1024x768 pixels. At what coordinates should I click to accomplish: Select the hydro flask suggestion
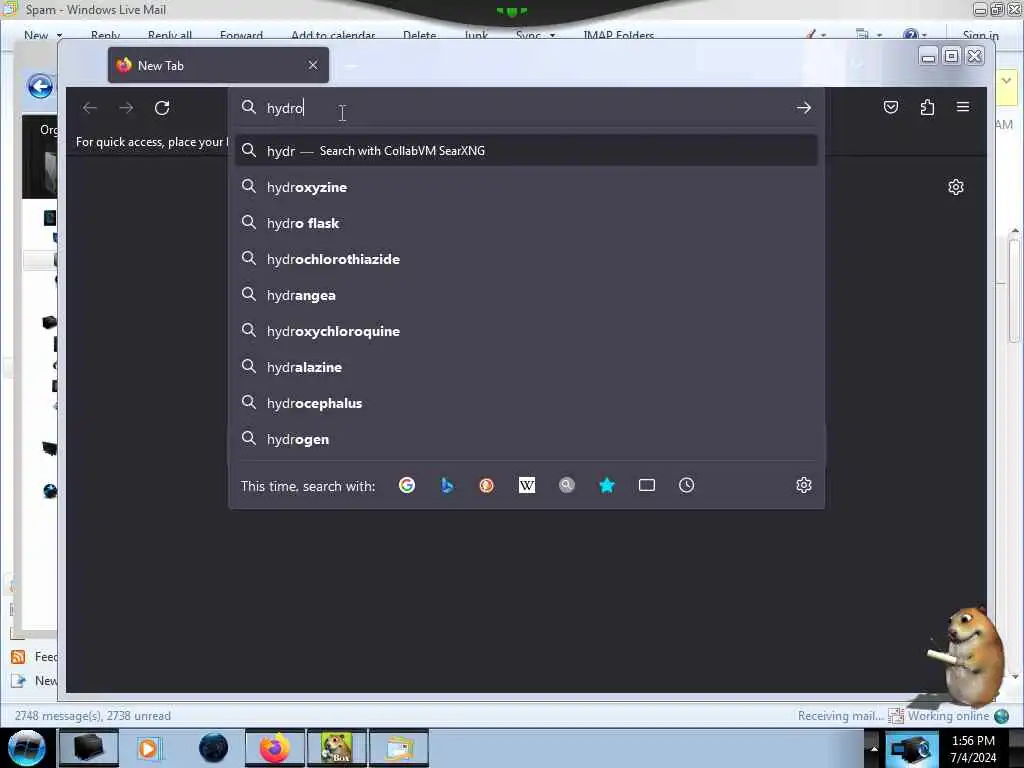pyautogui.click(x=526, y=223)
